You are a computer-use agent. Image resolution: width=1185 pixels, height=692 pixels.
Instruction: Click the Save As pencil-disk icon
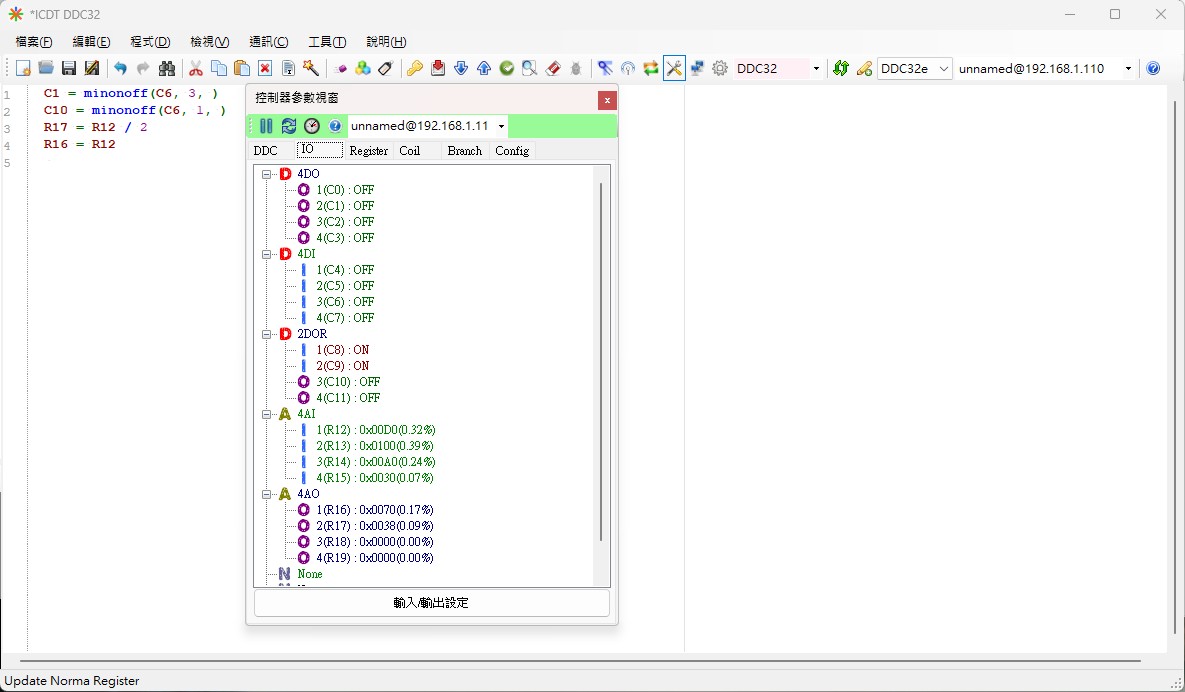click(91, 68)
